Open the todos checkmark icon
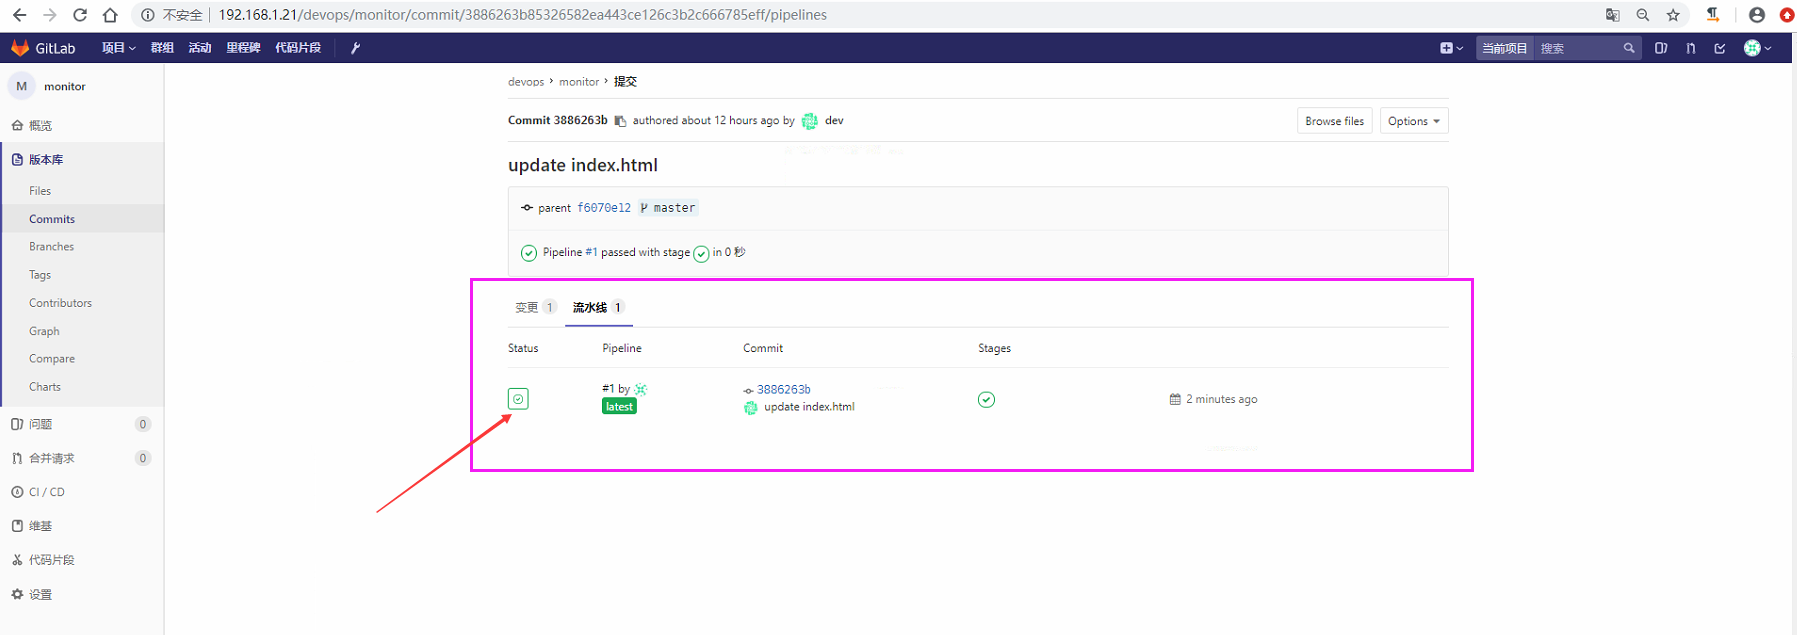Viewport: 1797px width, 635px height. (1720, 48)
